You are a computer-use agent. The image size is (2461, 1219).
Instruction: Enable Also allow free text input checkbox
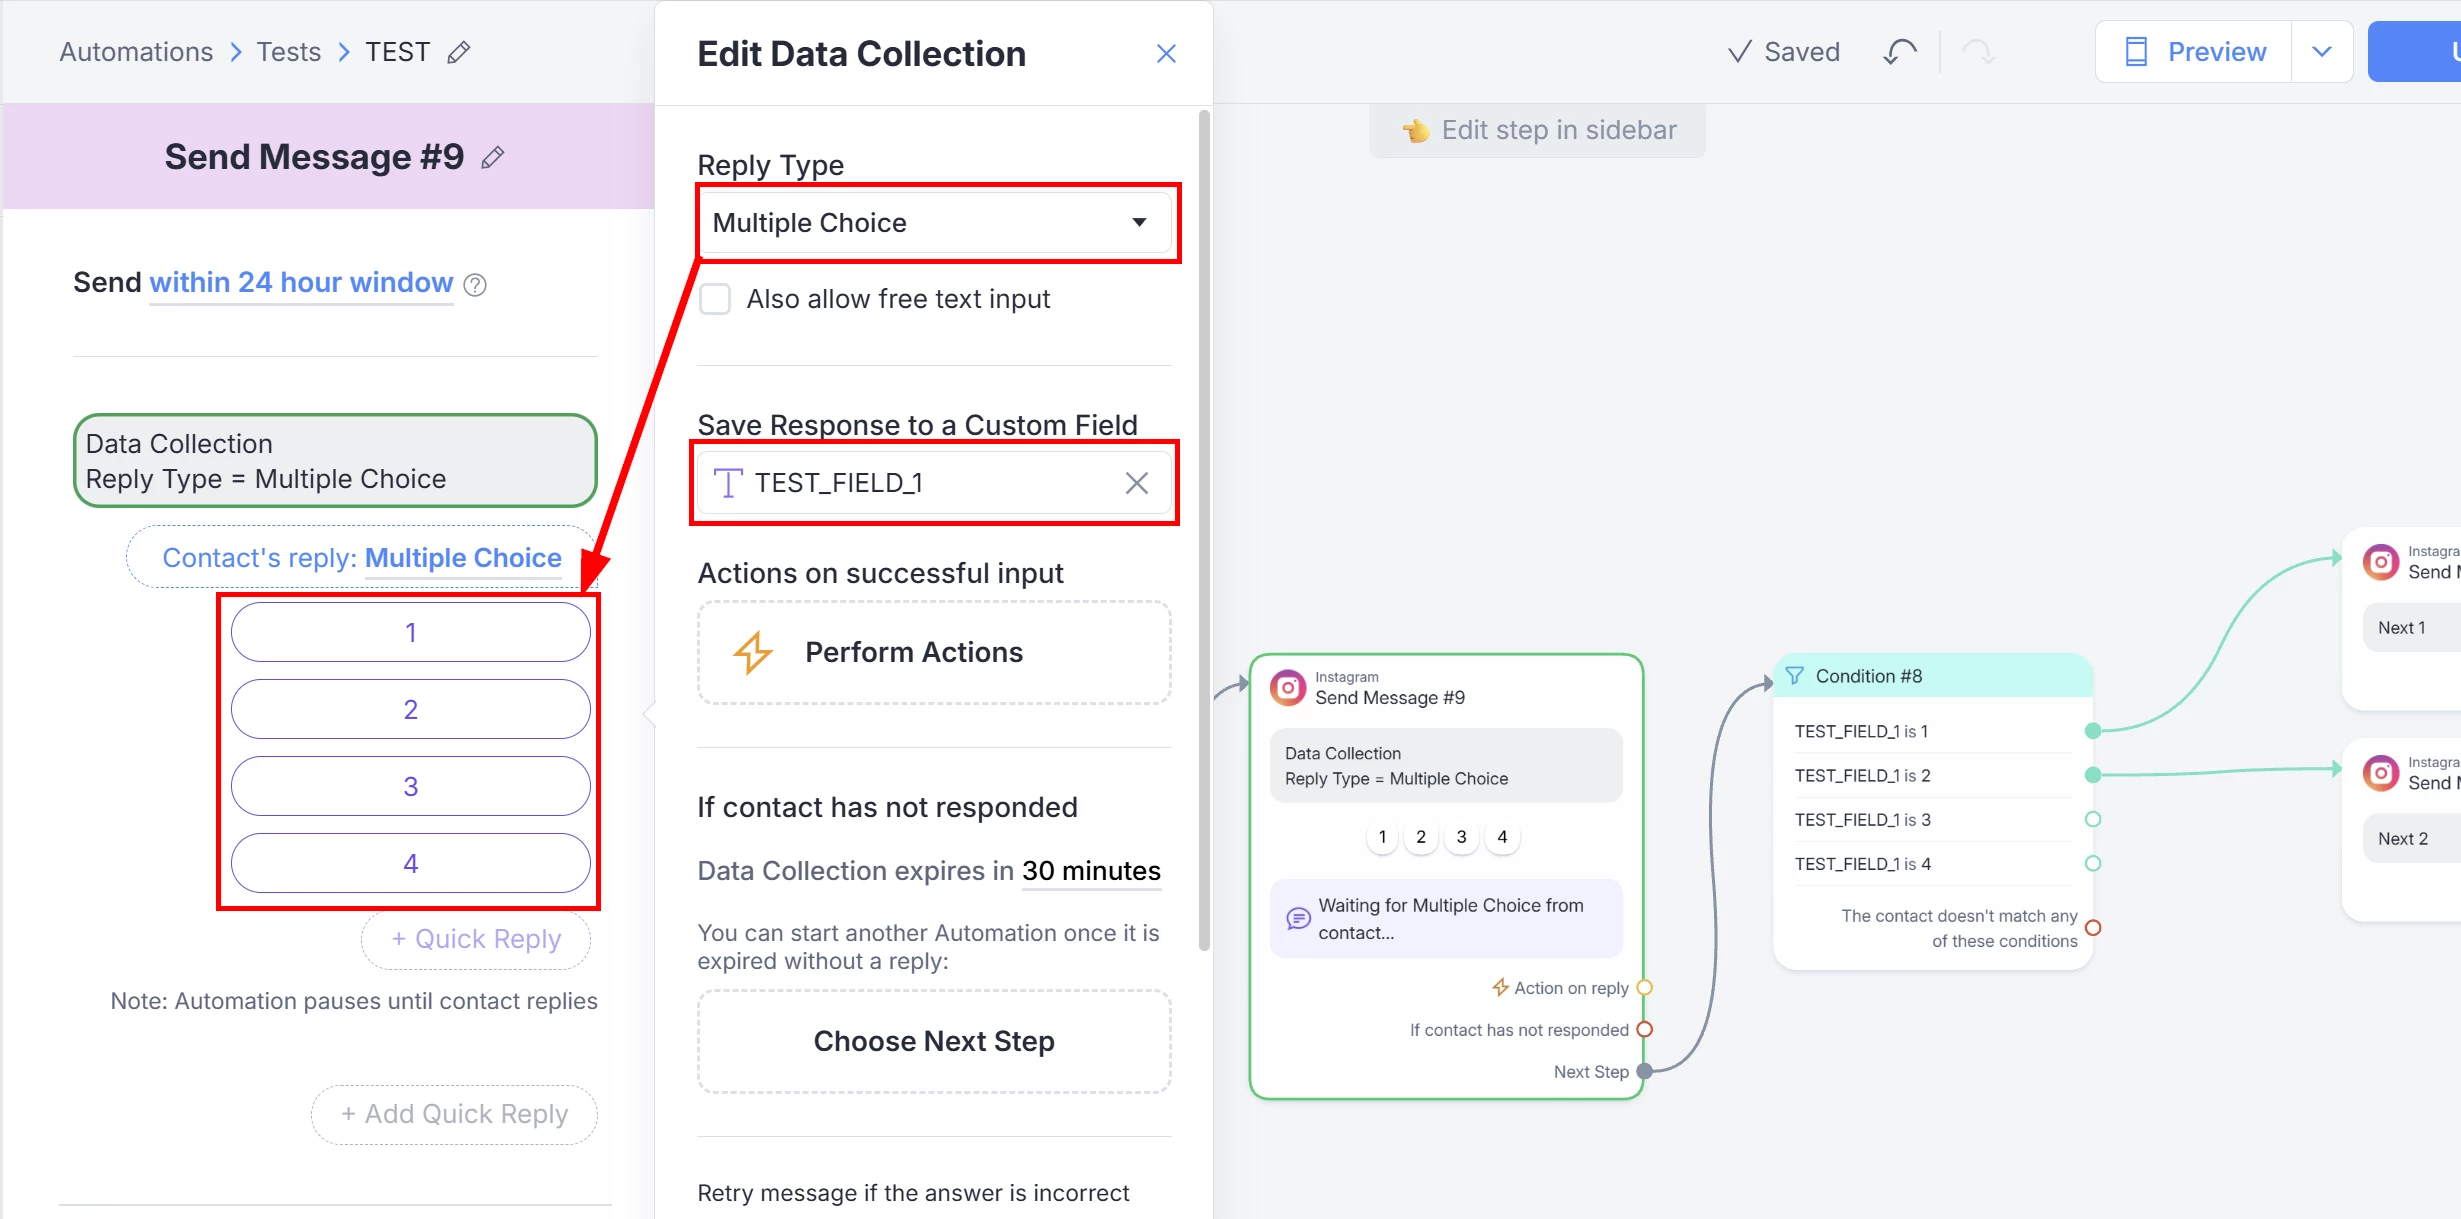715,299
